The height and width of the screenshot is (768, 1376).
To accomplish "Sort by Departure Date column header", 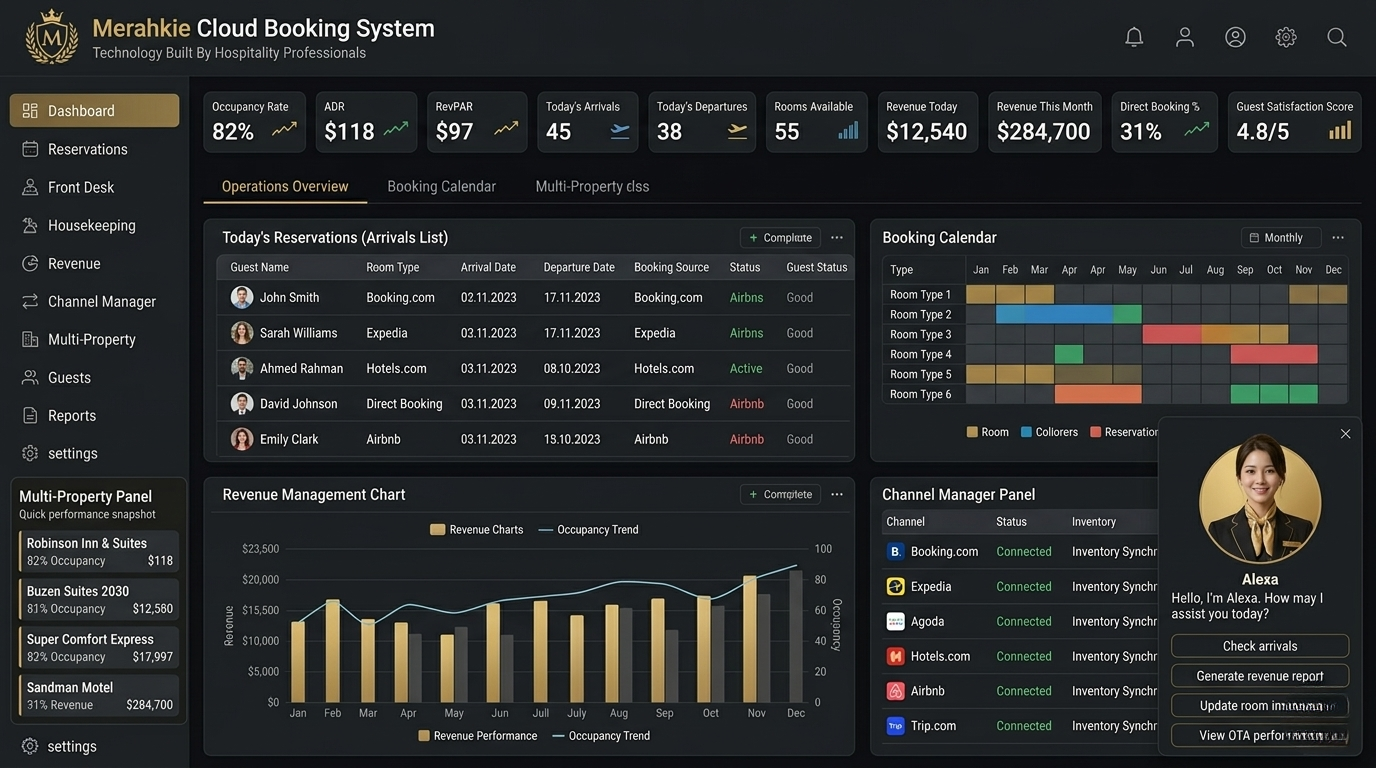I will point(579,267).
